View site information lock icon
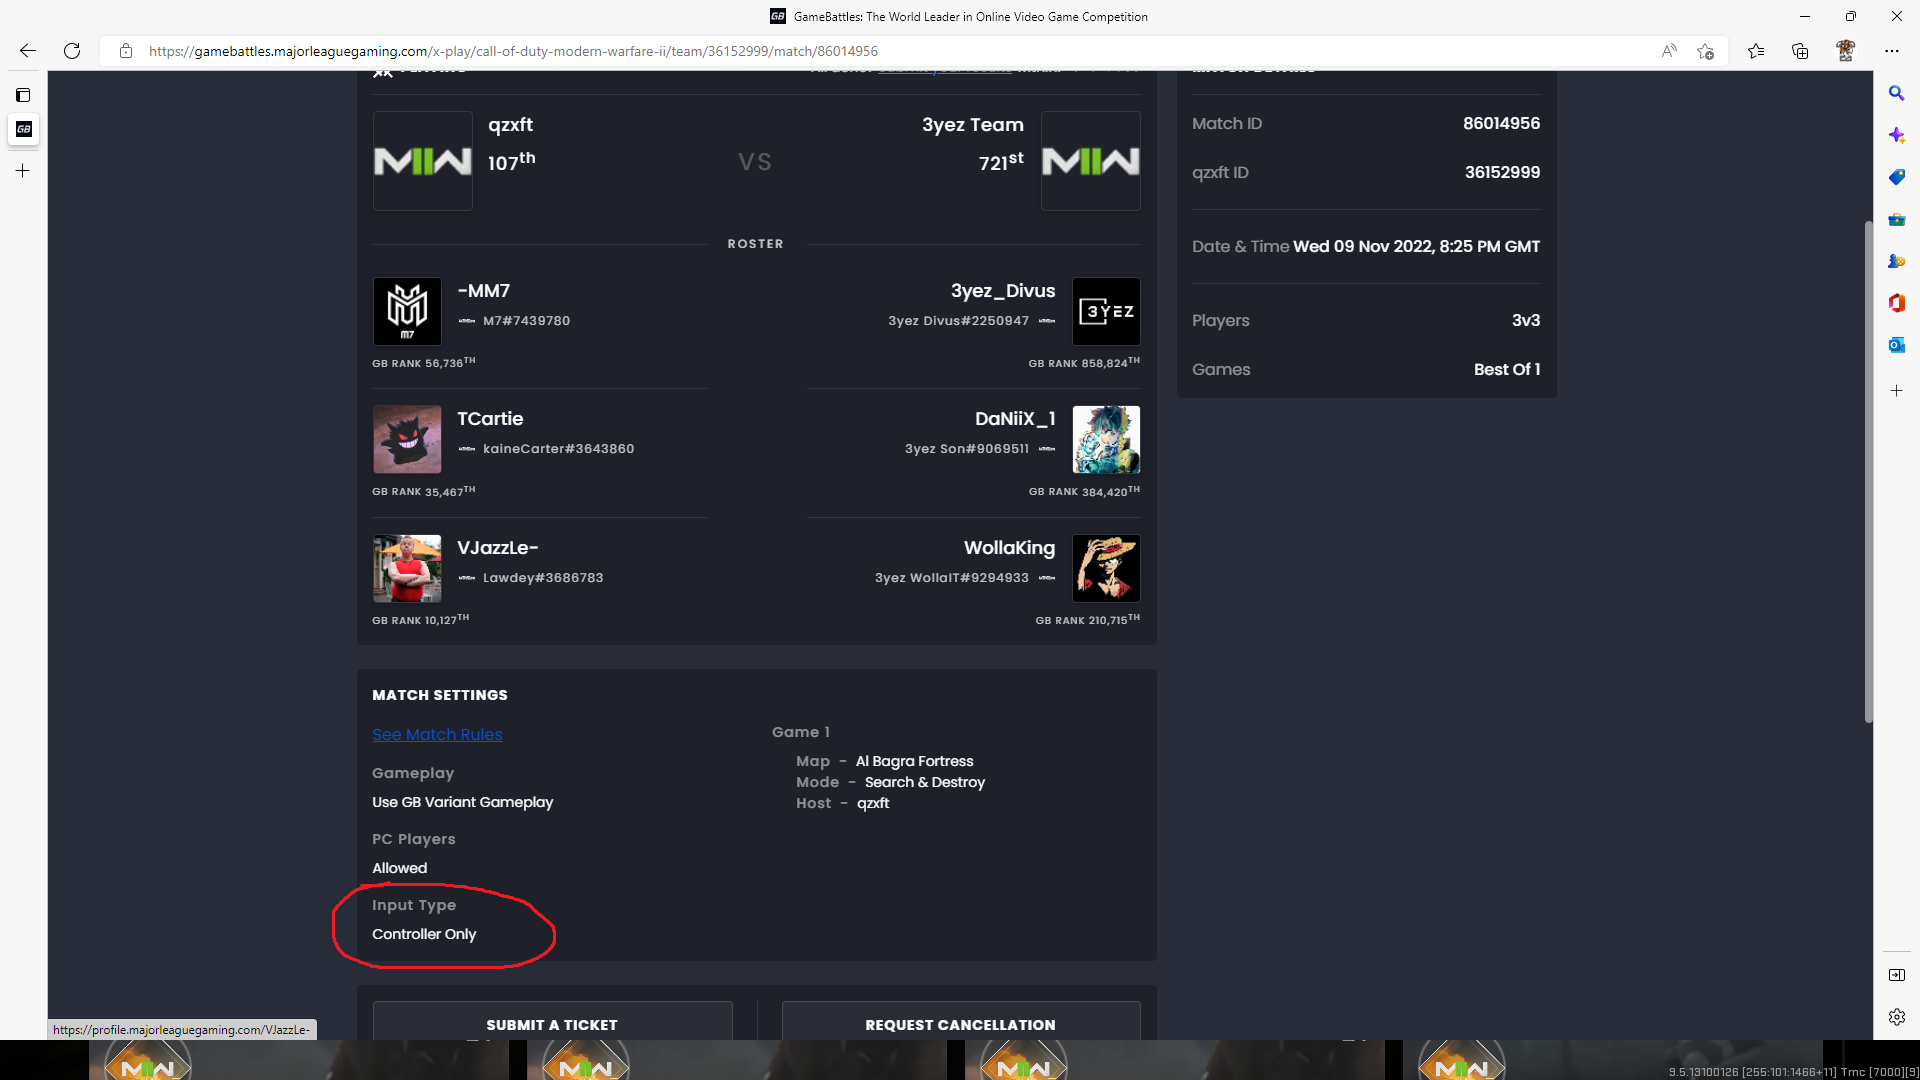This screenshot has width=1920, height=1080. (x=126, y=51)
